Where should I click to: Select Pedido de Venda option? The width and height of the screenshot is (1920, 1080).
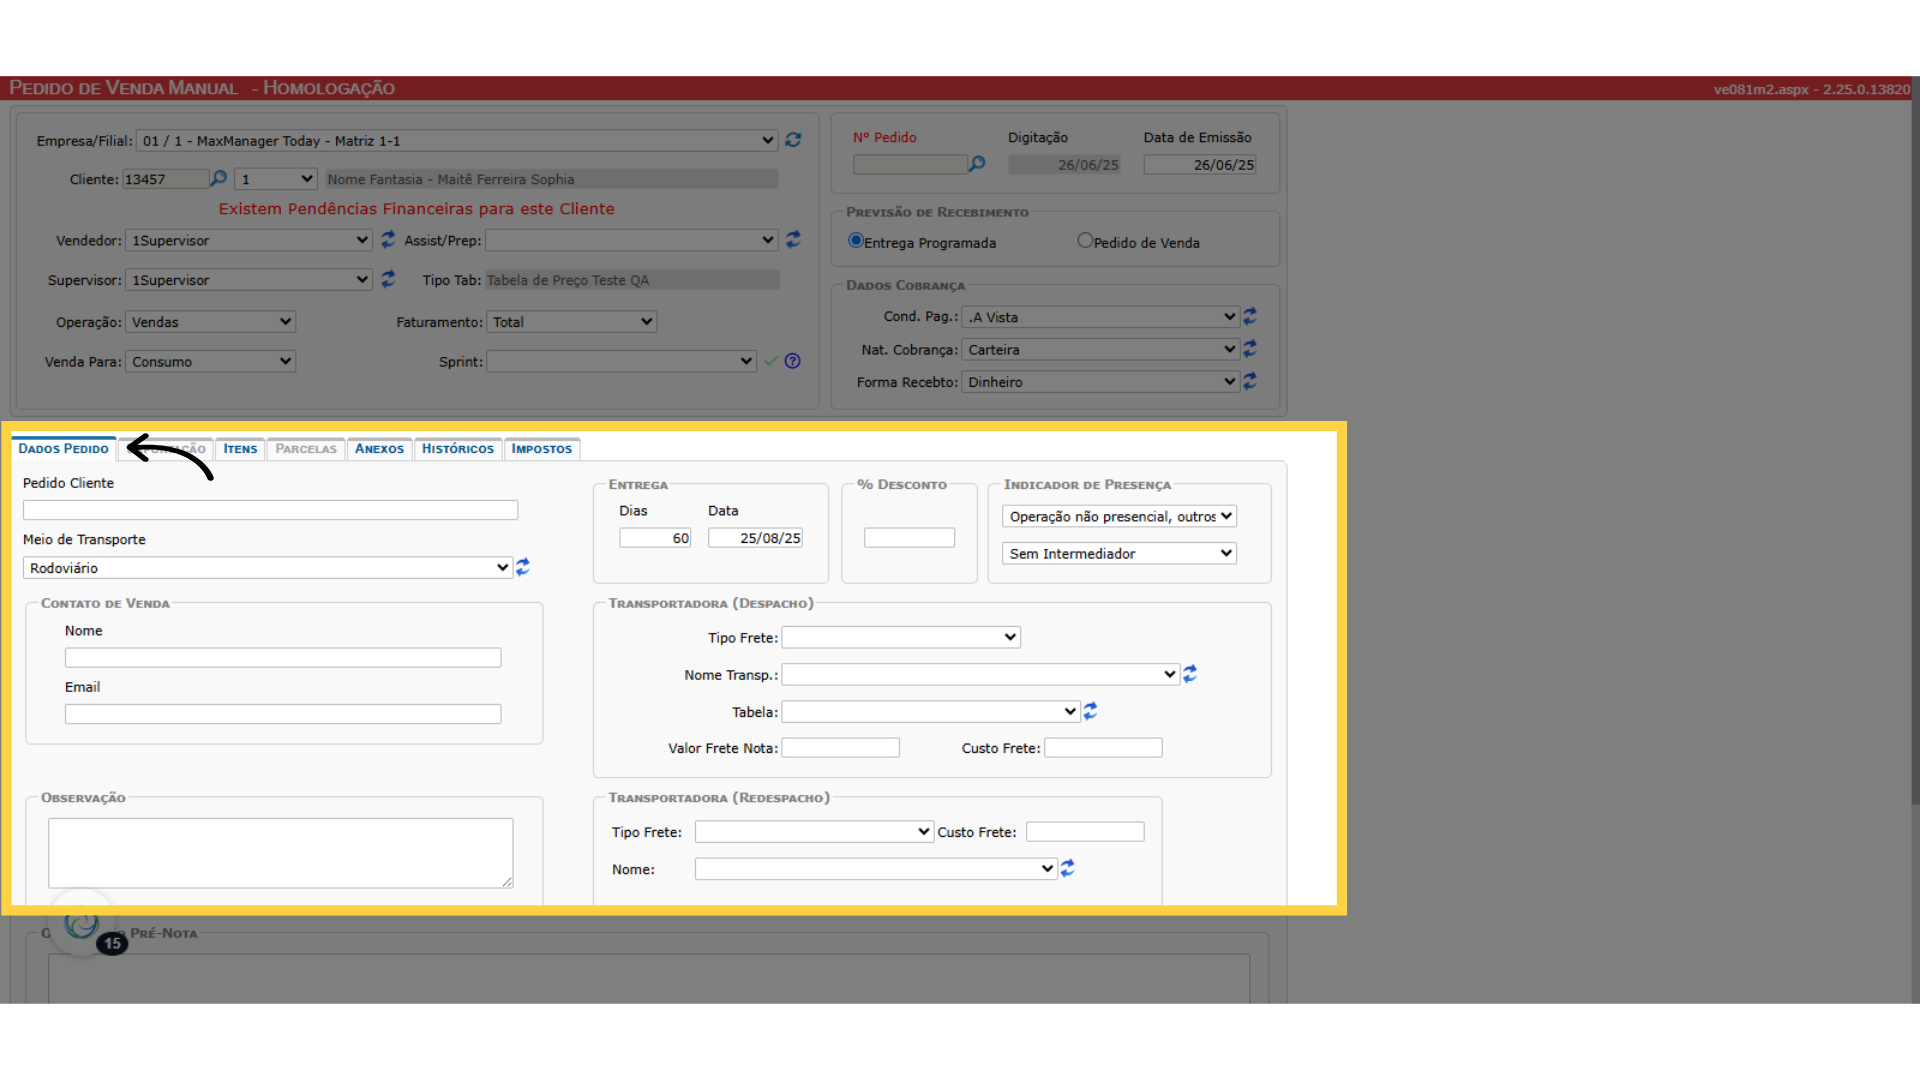[1085, 240]
